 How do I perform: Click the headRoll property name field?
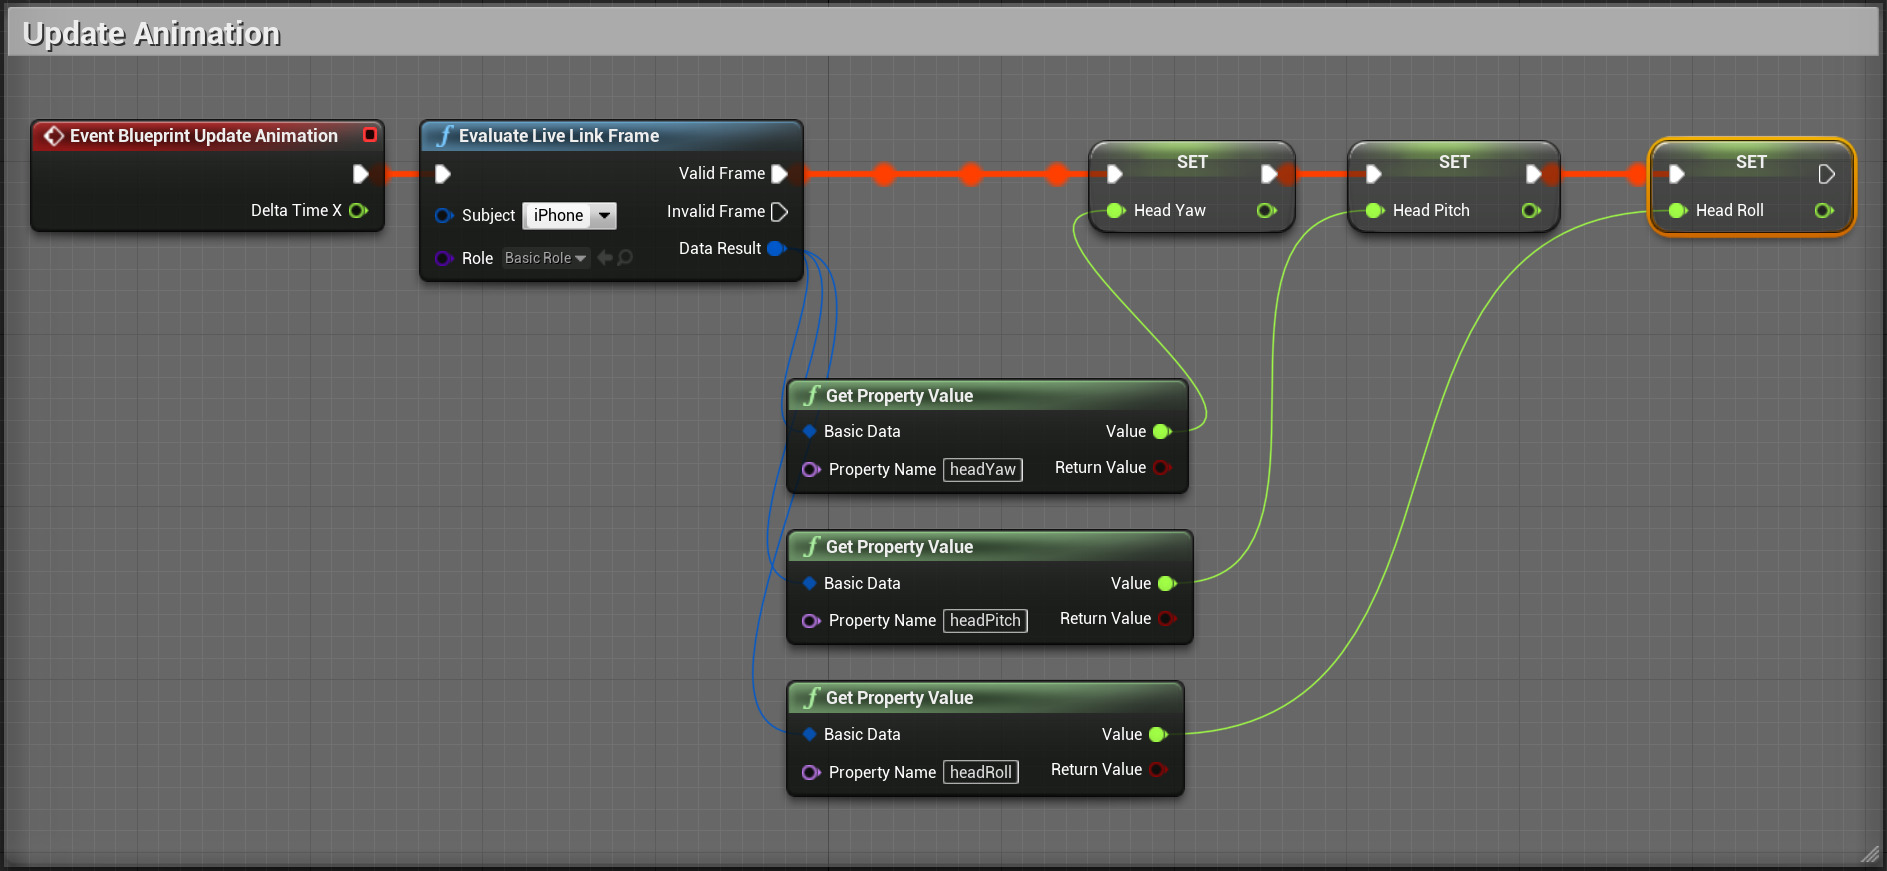[x=980, y=772]
